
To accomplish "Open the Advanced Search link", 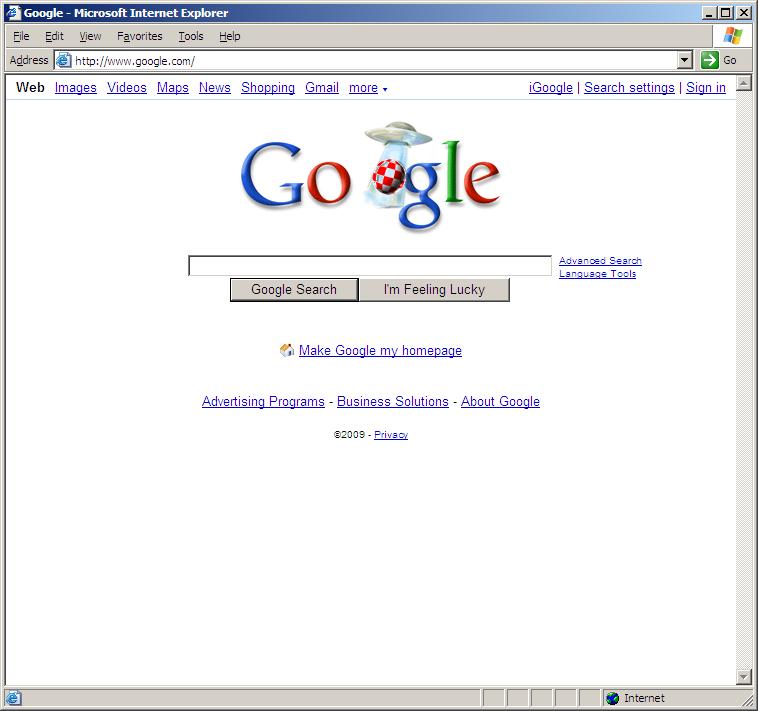I will [x=600, y=261].
